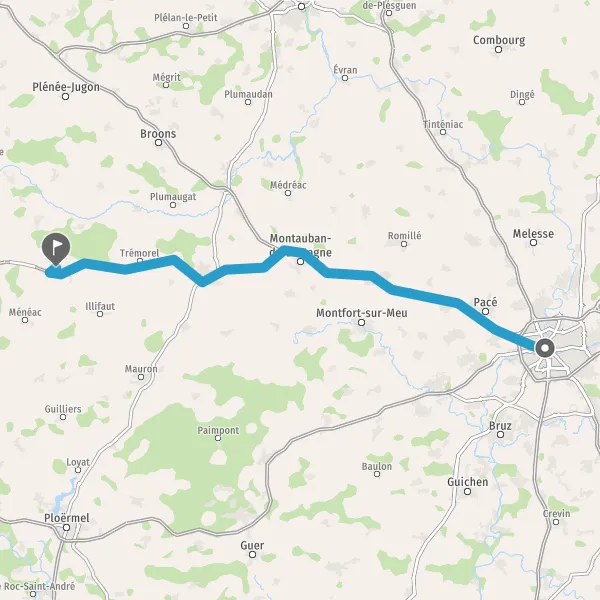This screenshot has height=600, width=600.
Task: Click the Pacé town circle
Action: point(485,311)
